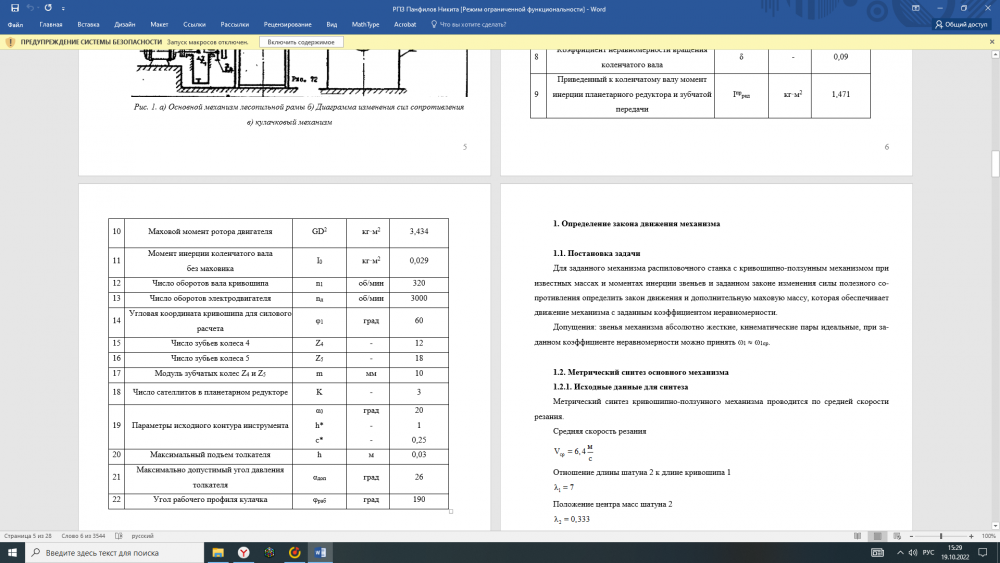Open the Рецензирование ribbon tab

tap(288, 24)
